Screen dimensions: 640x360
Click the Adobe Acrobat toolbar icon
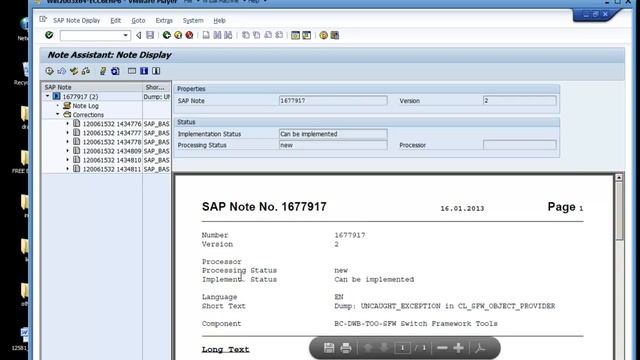coord(480,348)
